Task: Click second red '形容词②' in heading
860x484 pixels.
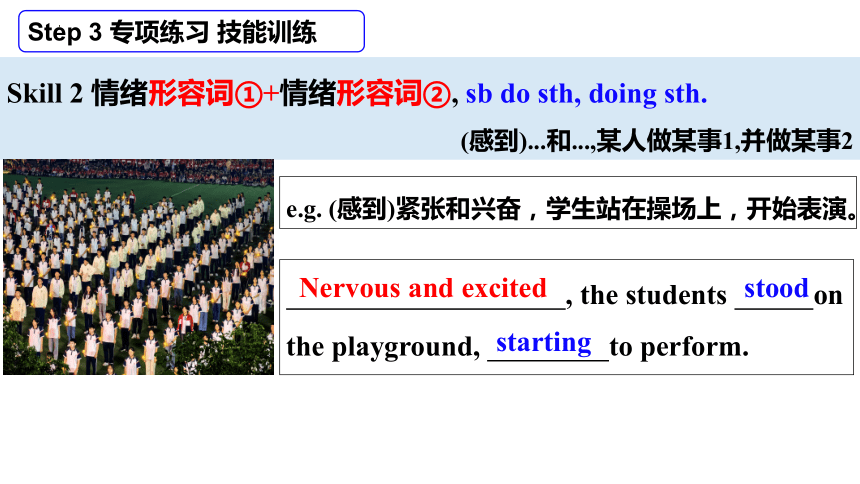Action: [393, 93]
